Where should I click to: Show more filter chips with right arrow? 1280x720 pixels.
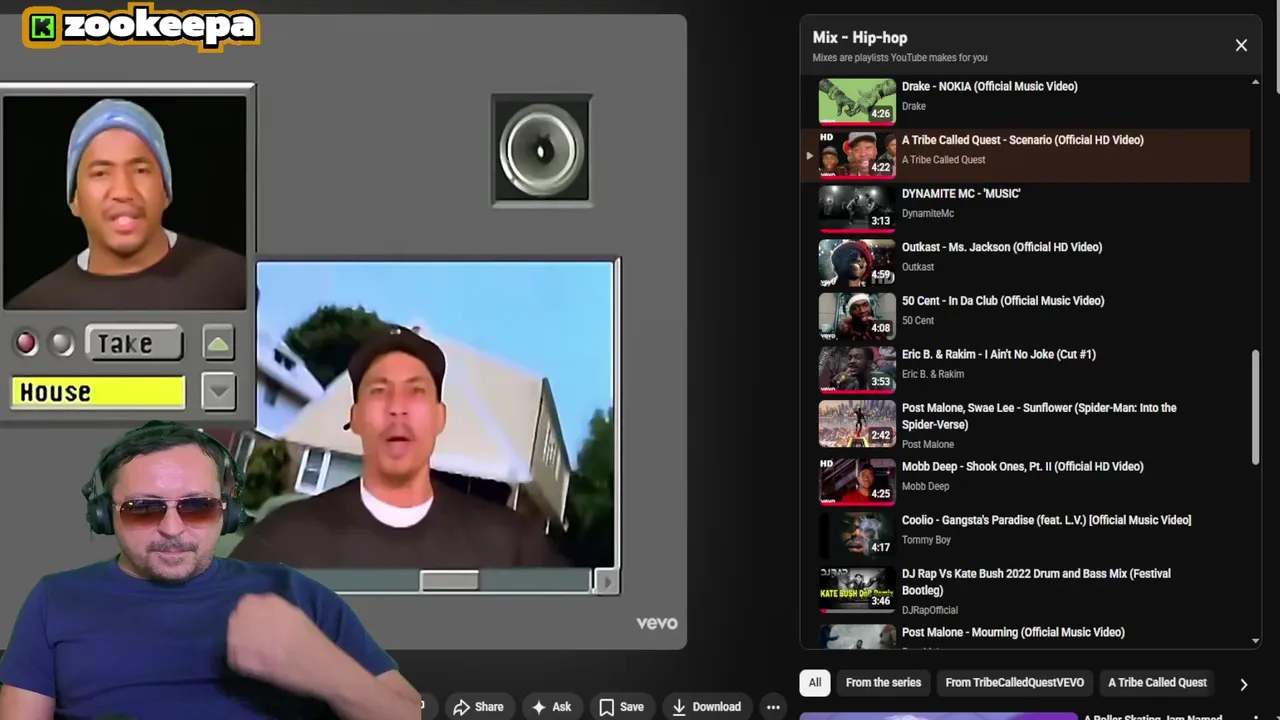1243,684
